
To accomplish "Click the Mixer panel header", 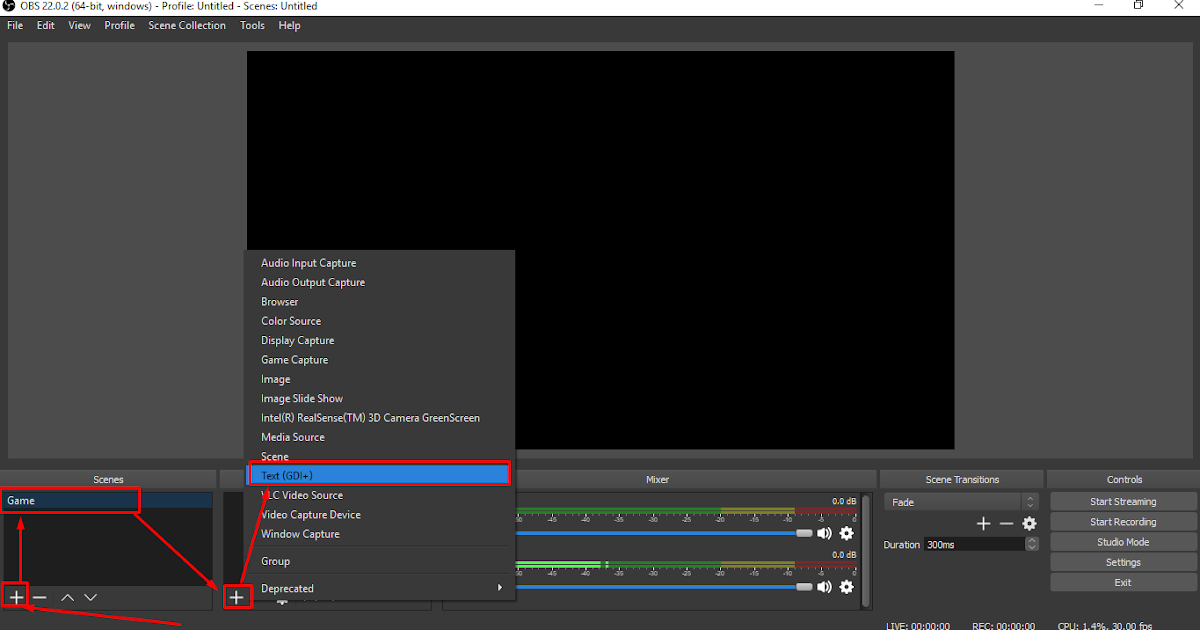I will [657, 479].
